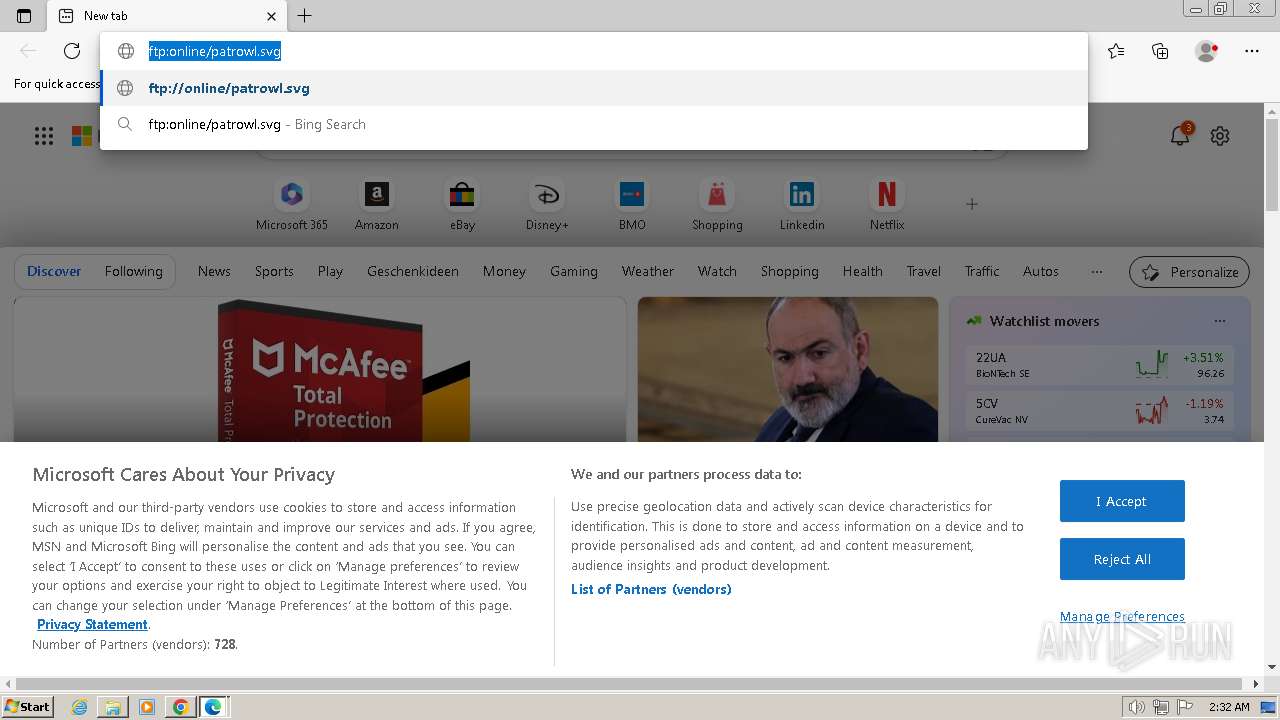Viewport: 1280px width, 720px height.
Task: Open the Health feed category
Action: (x=862, y=271)
